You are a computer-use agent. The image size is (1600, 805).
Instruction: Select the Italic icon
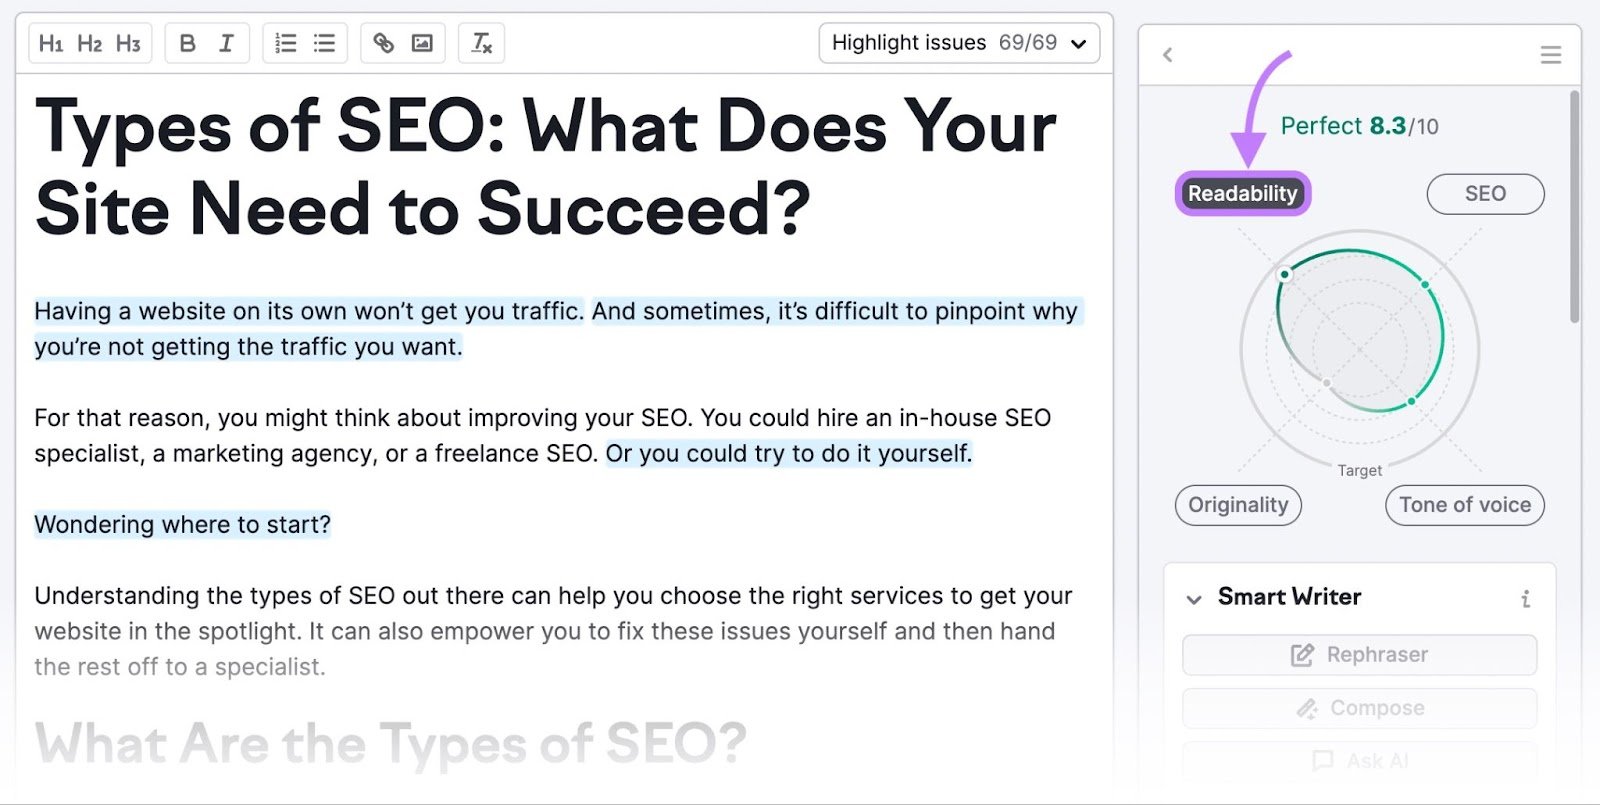coord(225,43)
